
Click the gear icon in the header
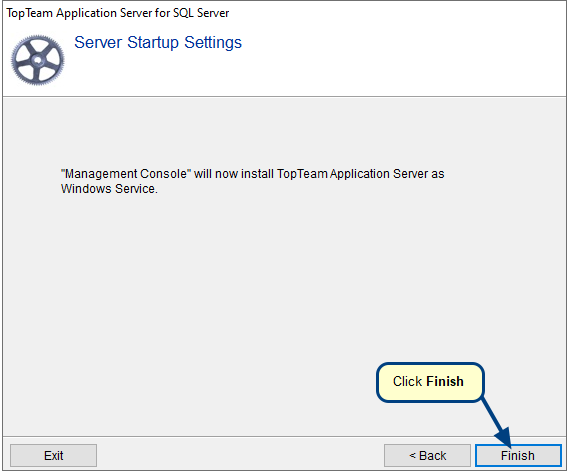pyautogui.click(x=37, y=60)
